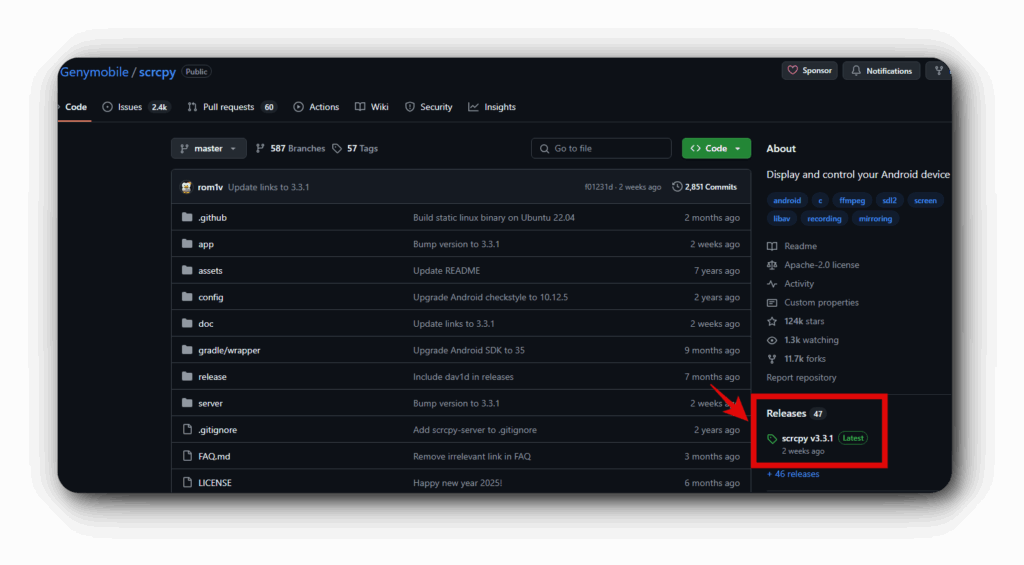Open the Issues tab
Image resolution: width=1024 pixels, height=565 pixels.
(136, 107)
